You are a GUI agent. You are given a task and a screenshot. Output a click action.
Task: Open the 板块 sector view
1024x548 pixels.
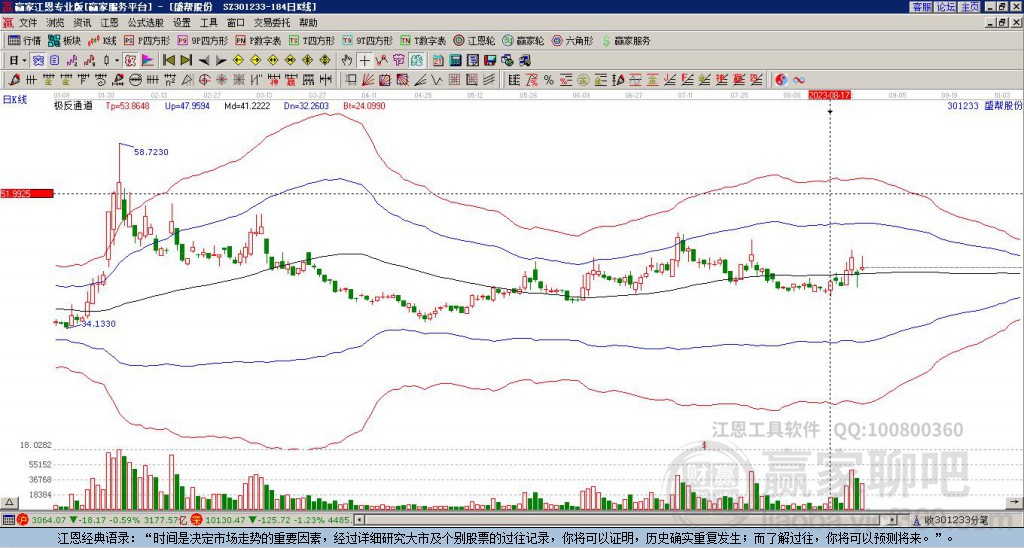(64, 40)
